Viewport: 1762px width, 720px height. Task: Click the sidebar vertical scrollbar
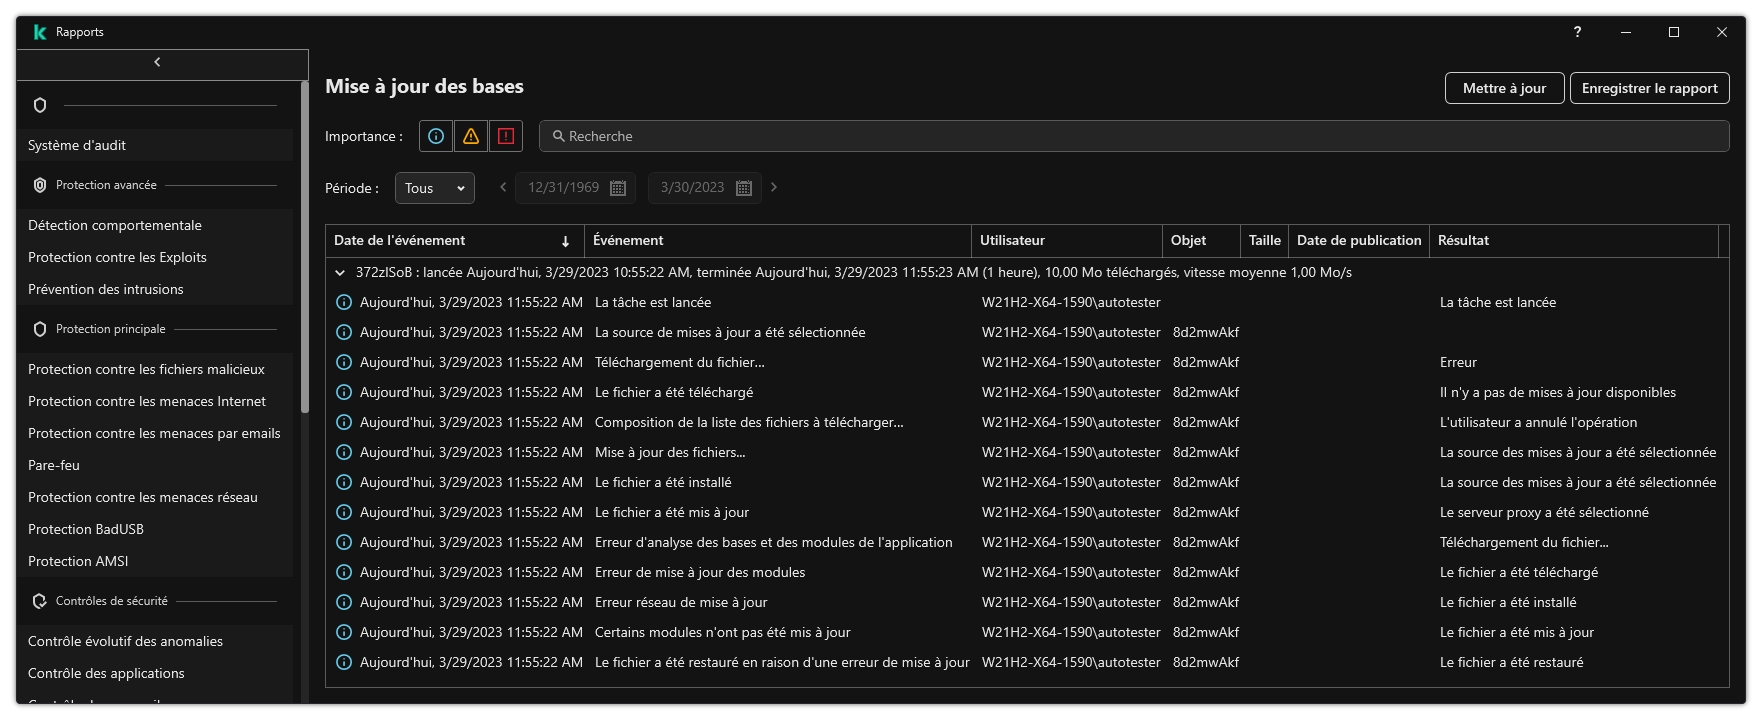tap(304, 250)
